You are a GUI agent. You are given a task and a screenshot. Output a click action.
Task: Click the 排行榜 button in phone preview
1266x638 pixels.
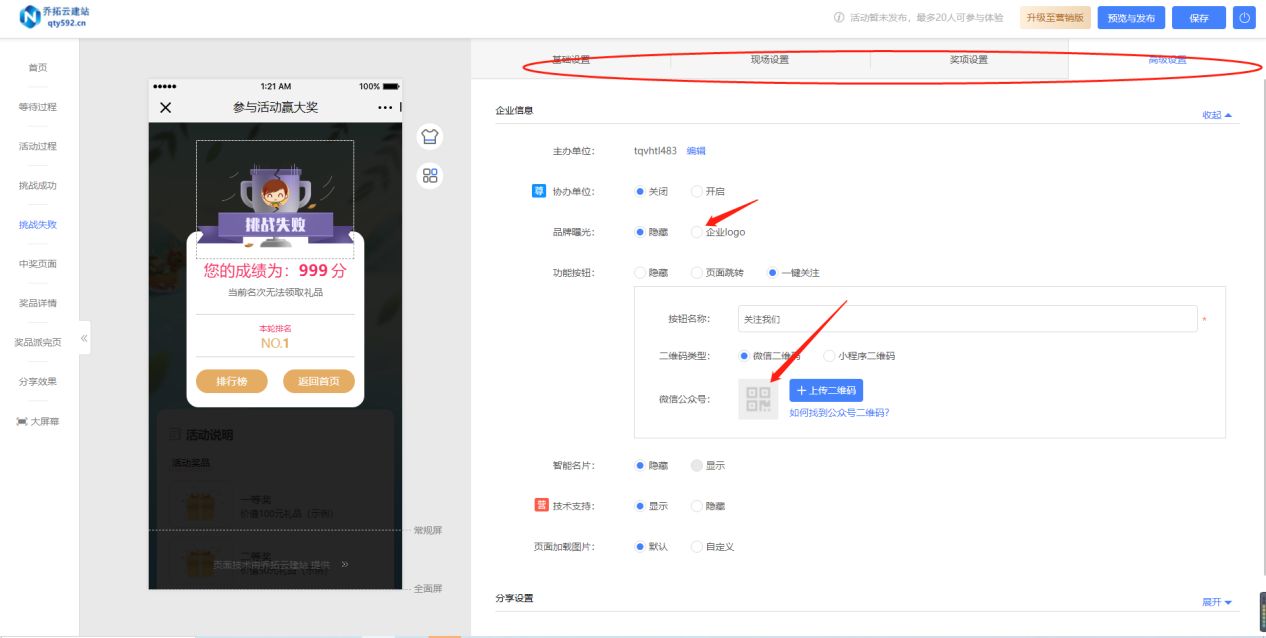pos(231,381)
